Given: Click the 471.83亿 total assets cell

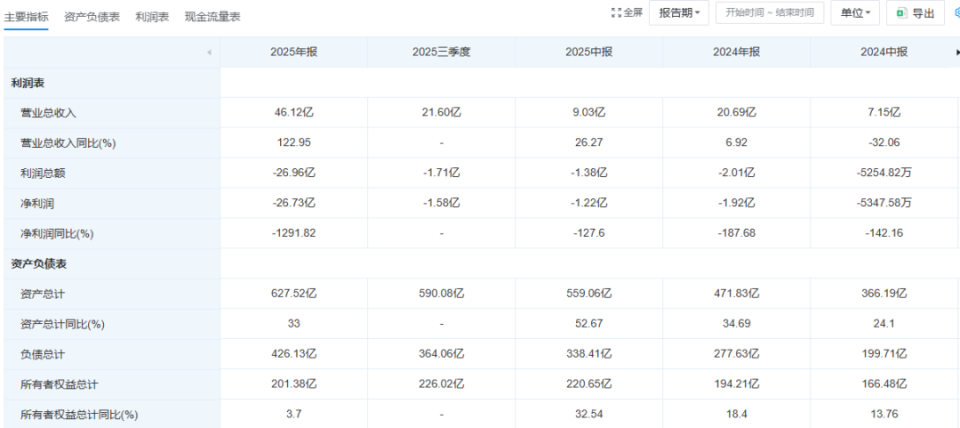Looking at the screenshot, I should coord(737,294).
